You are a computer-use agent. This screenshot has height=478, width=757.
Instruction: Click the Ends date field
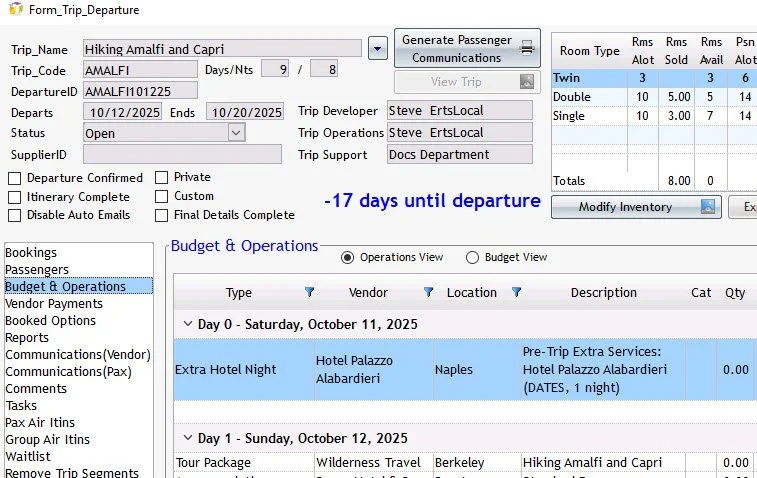click(245, 112)
